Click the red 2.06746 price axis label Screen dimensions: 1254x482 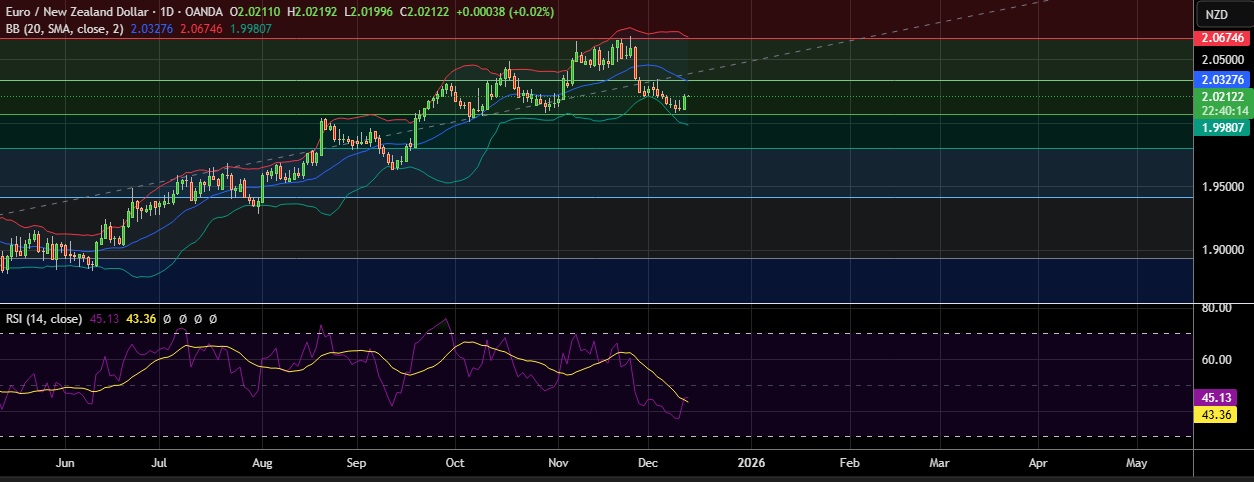(x=1222, y=38)
